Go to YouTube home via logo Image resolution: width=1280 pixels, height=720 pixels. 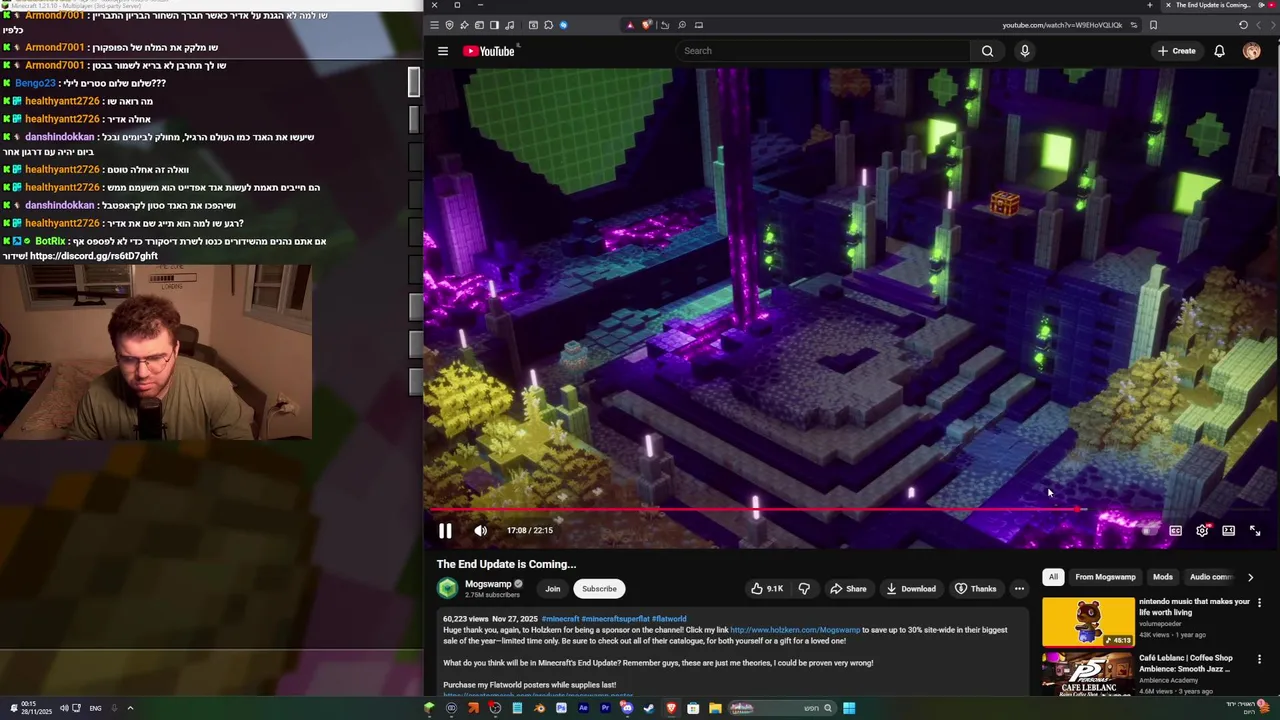[489, 51]
